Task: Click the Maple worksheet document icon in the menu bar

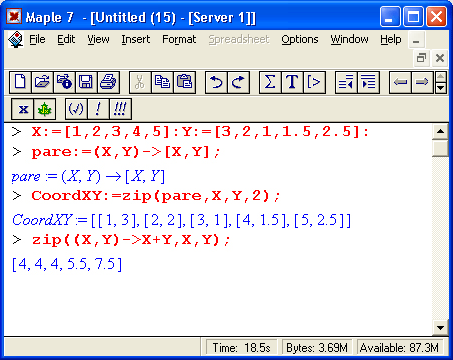Action: pyautogui.click(x=15, y=40)
